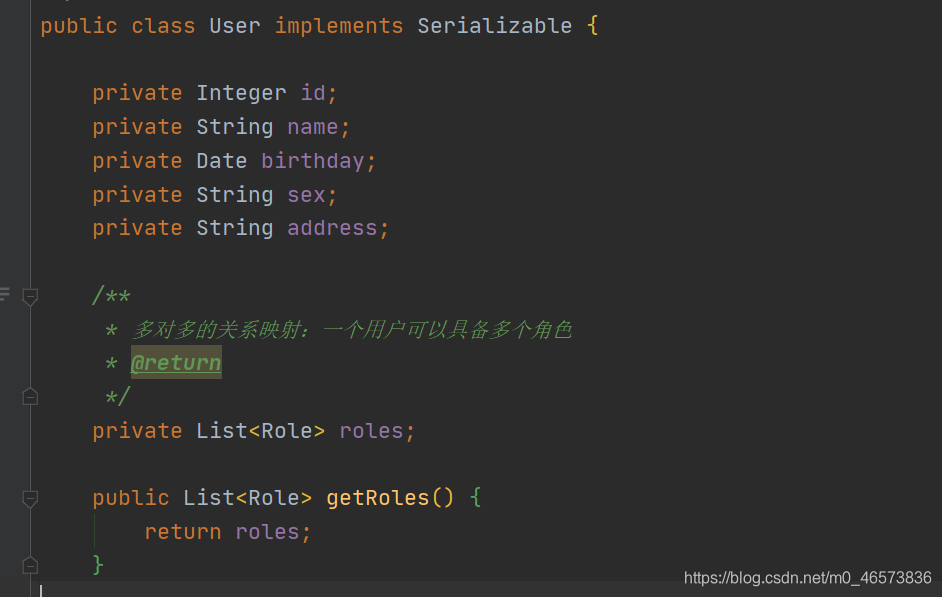Click the fold end marker beside */
The image size is (942, 597).
pos(30,396)
